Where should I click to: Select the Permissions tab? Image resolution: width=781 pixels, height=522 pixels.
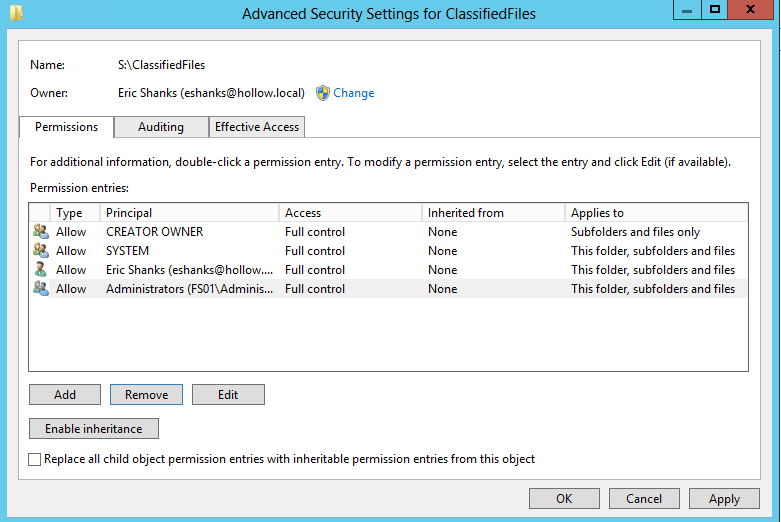click(66, 127)
